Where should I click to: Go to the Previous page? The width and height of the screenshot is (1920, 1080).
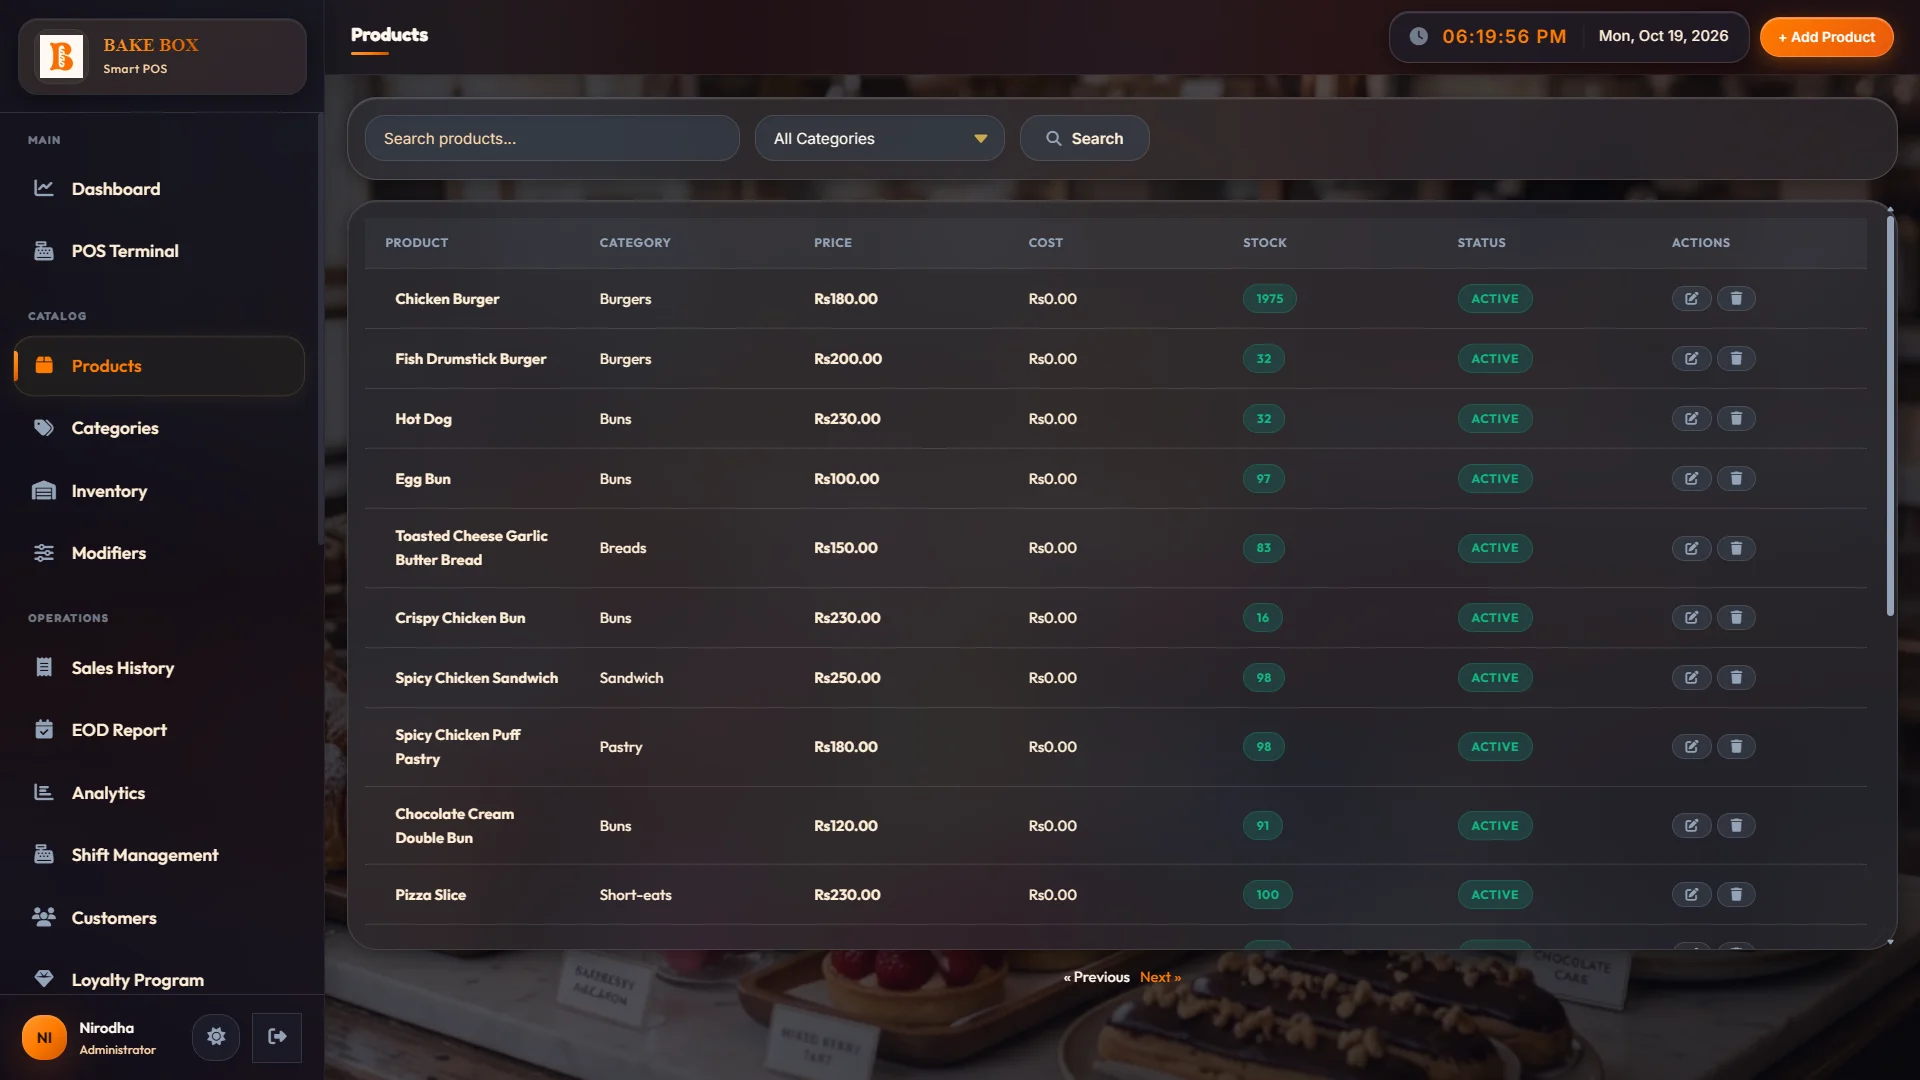tap(1096, 977)
